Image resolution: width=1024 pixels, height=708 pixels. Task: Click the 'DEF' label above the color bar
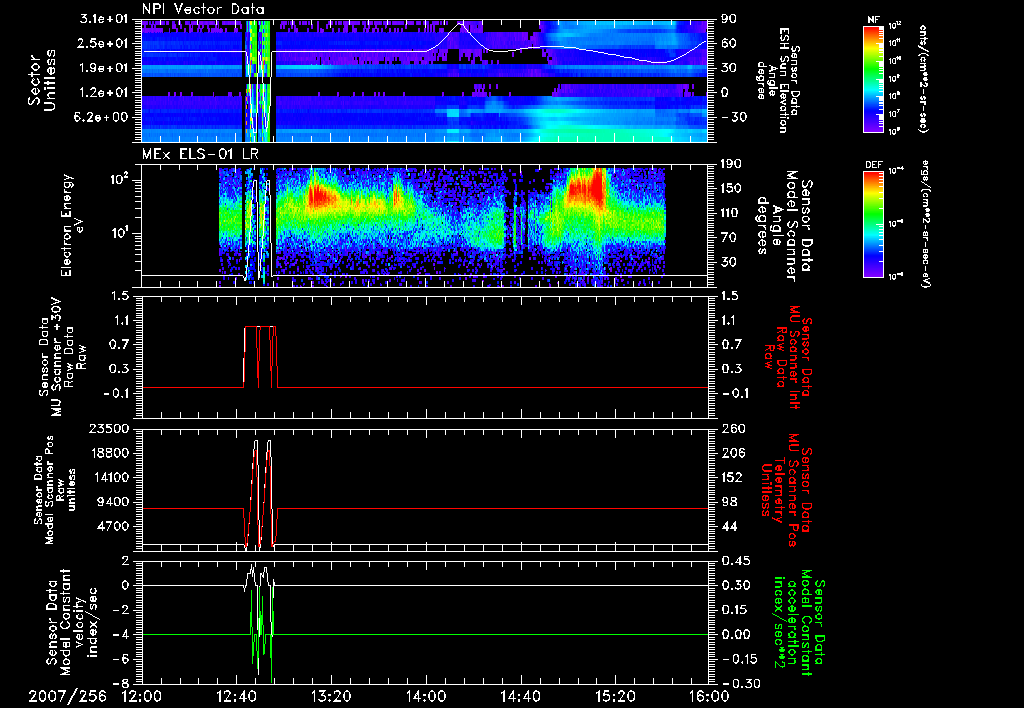874,165
